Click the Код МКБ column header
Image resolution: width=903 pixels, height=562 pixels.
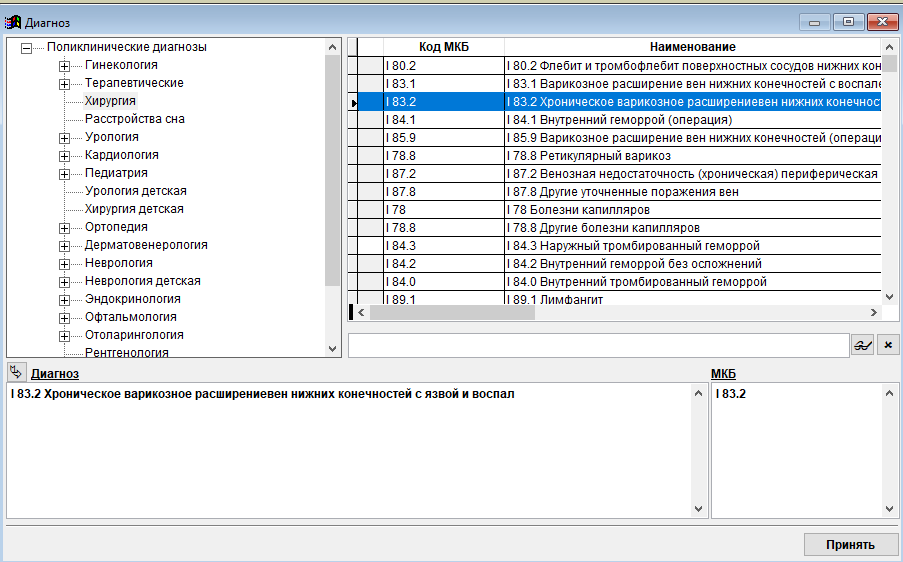pos(443,47)
